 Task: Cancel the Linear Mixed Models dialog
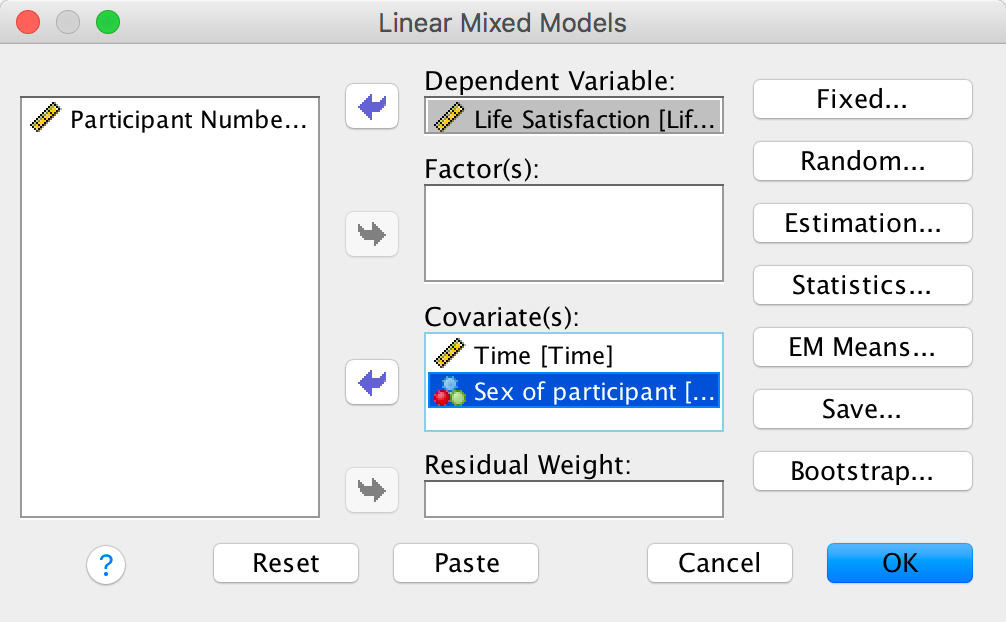click(x=719, y=563)
